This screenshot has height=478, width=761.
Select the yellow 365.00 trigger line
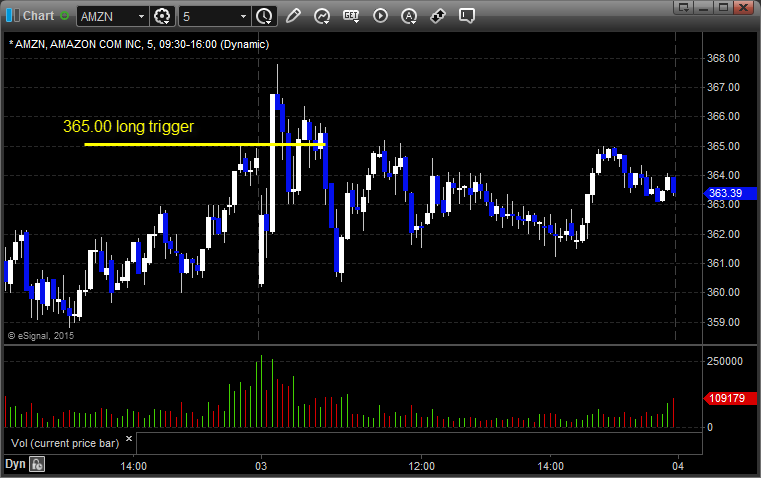[204, 144]
